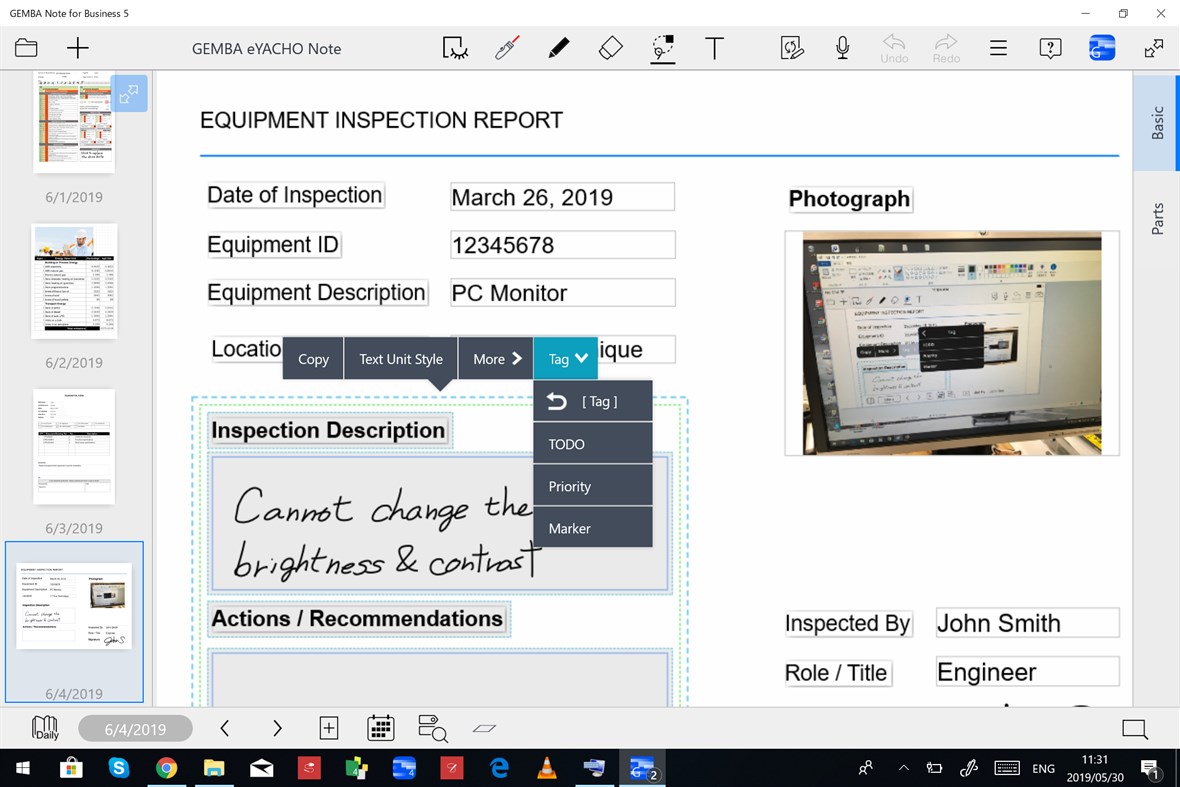Open the Text insertion tool
This screenshot has height=787, width=1180.
[x=715, y=47]
